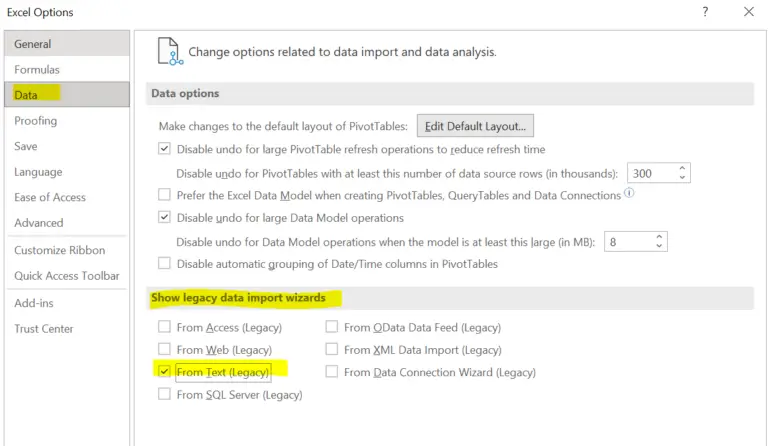Select the Data category

(67, 94)
